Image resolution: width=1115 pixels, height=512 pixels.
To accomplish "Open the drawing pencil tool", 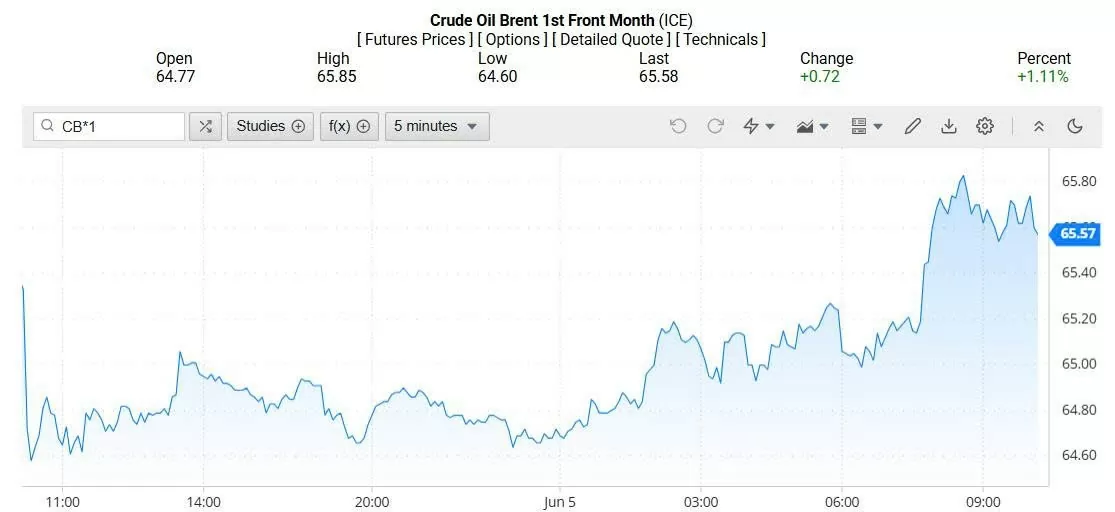I will (x=912, y=126).
